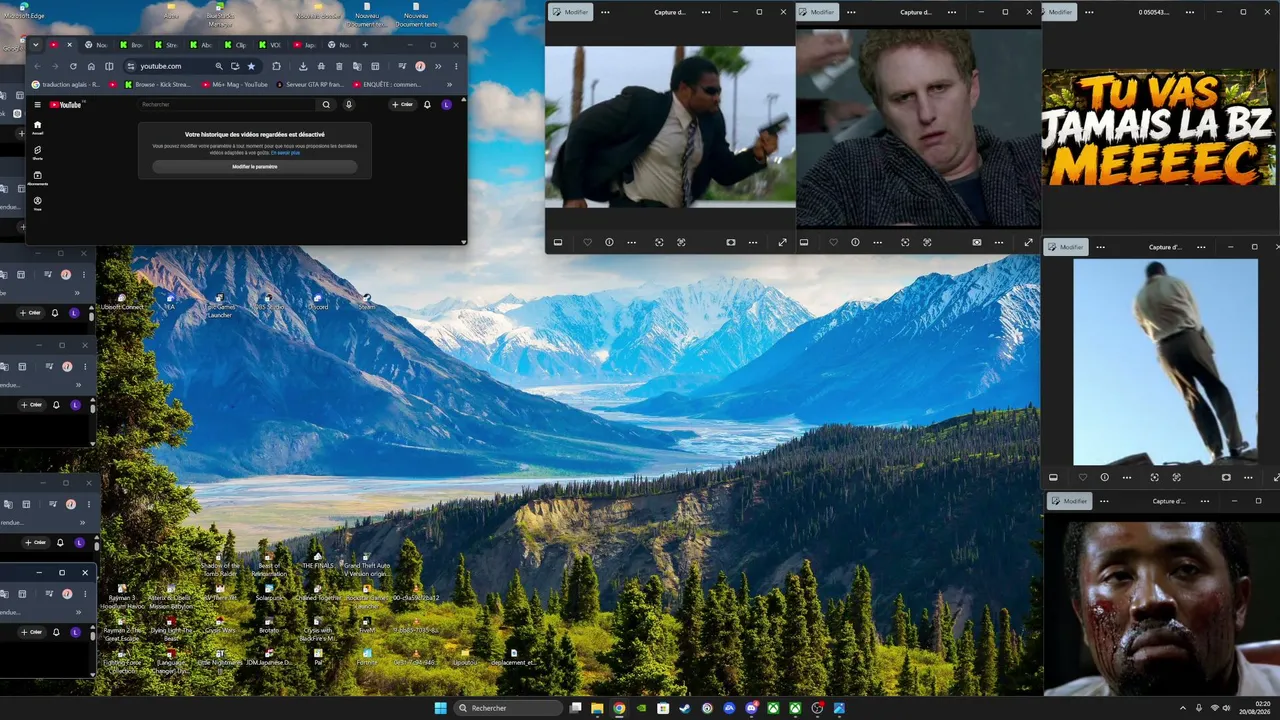Favorite the man-standing-on-ledge photo with heart
The image size is (1280, 720).
pos(1082,477)
